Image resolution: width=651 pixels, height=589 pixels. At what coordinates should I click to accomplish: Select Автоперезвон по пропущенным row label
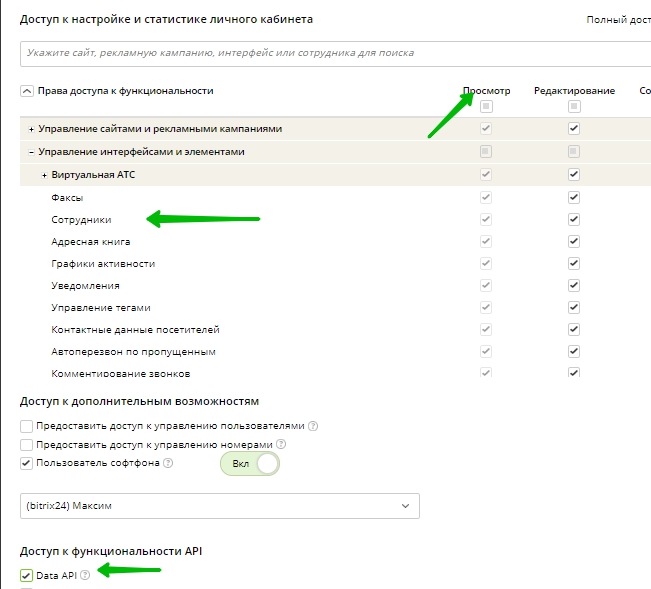coord(133,352)
